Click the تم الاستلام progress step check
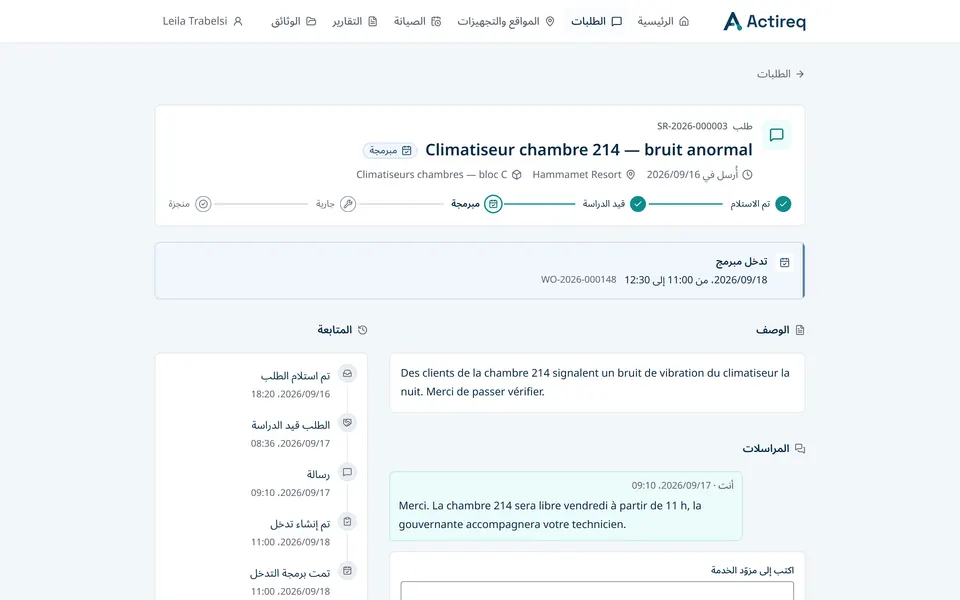Image resolution: width=960 pixels, height=600 pixels. pos(783,204)
